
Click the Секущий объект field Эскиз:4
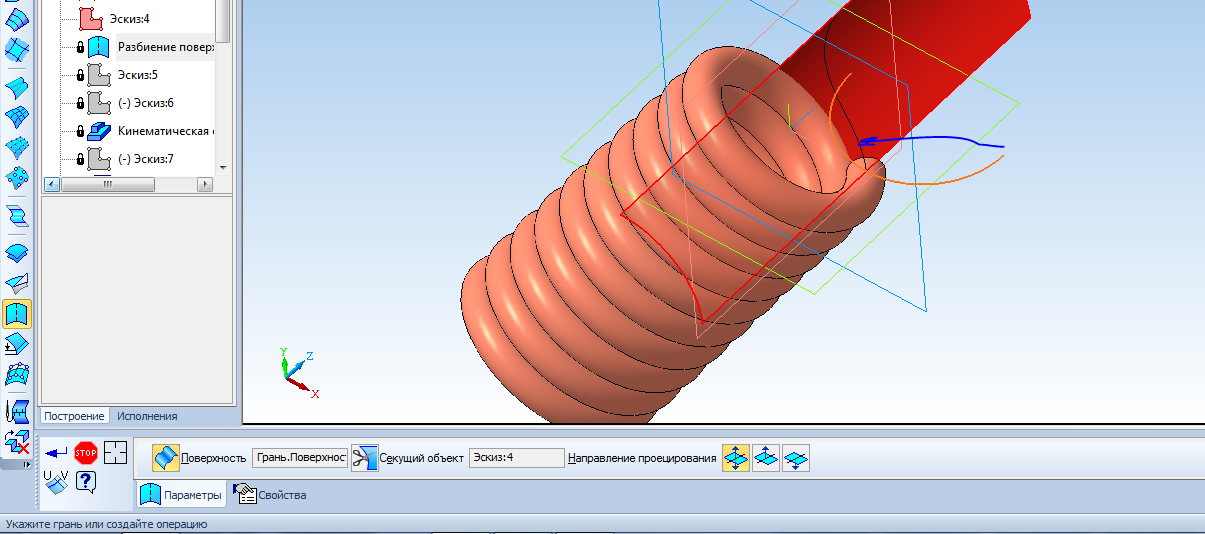tap(516, 458)
